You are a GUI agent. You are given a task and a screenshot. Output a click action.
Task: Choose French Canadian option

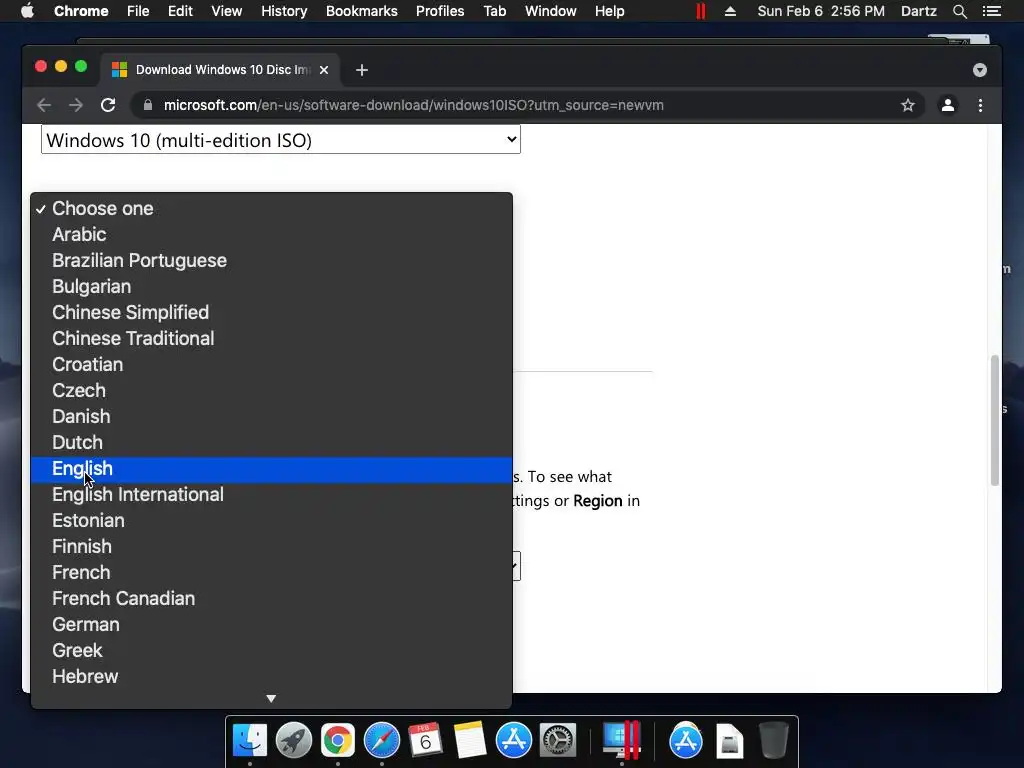pyautogui.click(x=271, y=599)
